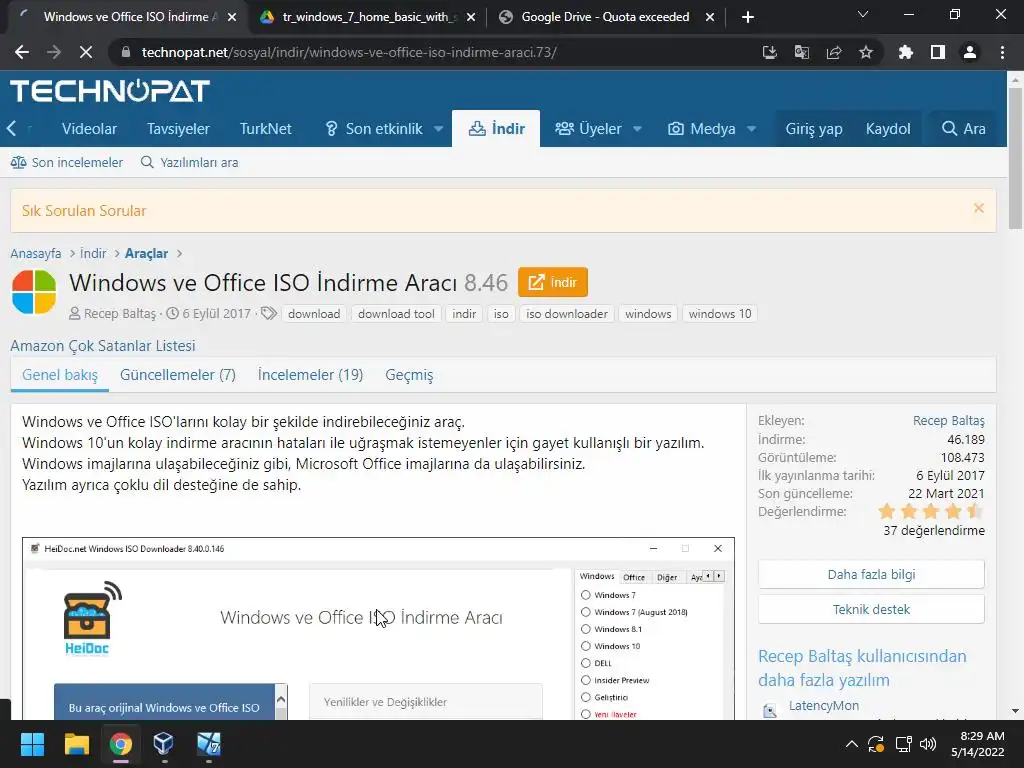Open the install app icon in address bar
Viewport: 1024px width, 768px height.
click(x=770, y=52)
